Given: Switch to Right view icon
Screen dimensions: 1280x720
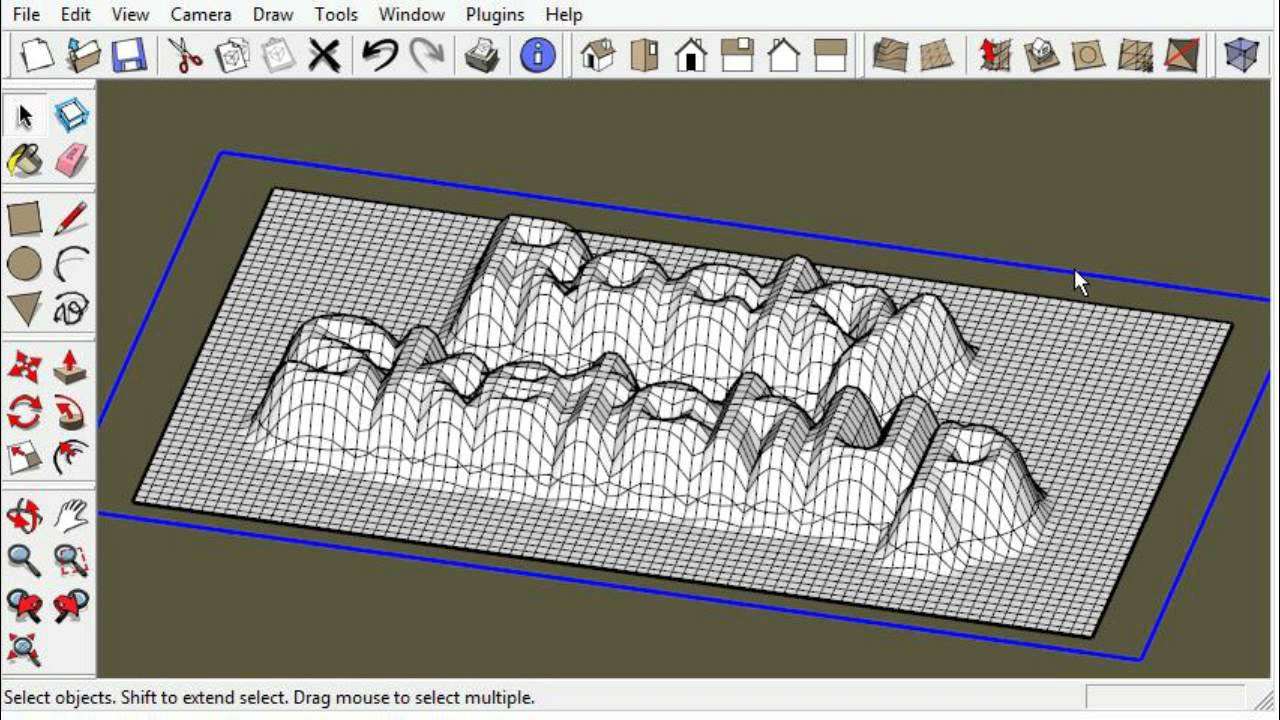Looking at the screenshot, I should pyautogui.click(x=737, y=55).
